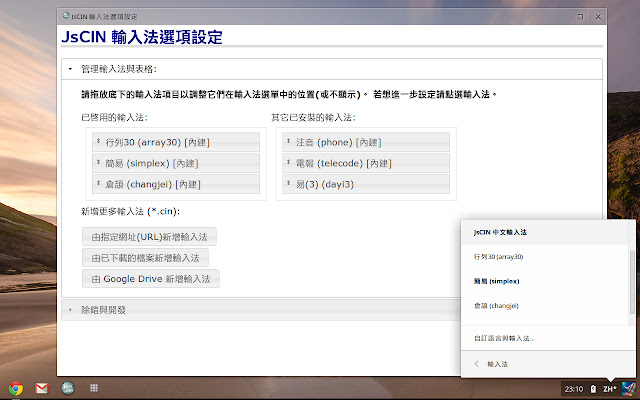Maximize the JsCIN options window

tap(580, 16)
